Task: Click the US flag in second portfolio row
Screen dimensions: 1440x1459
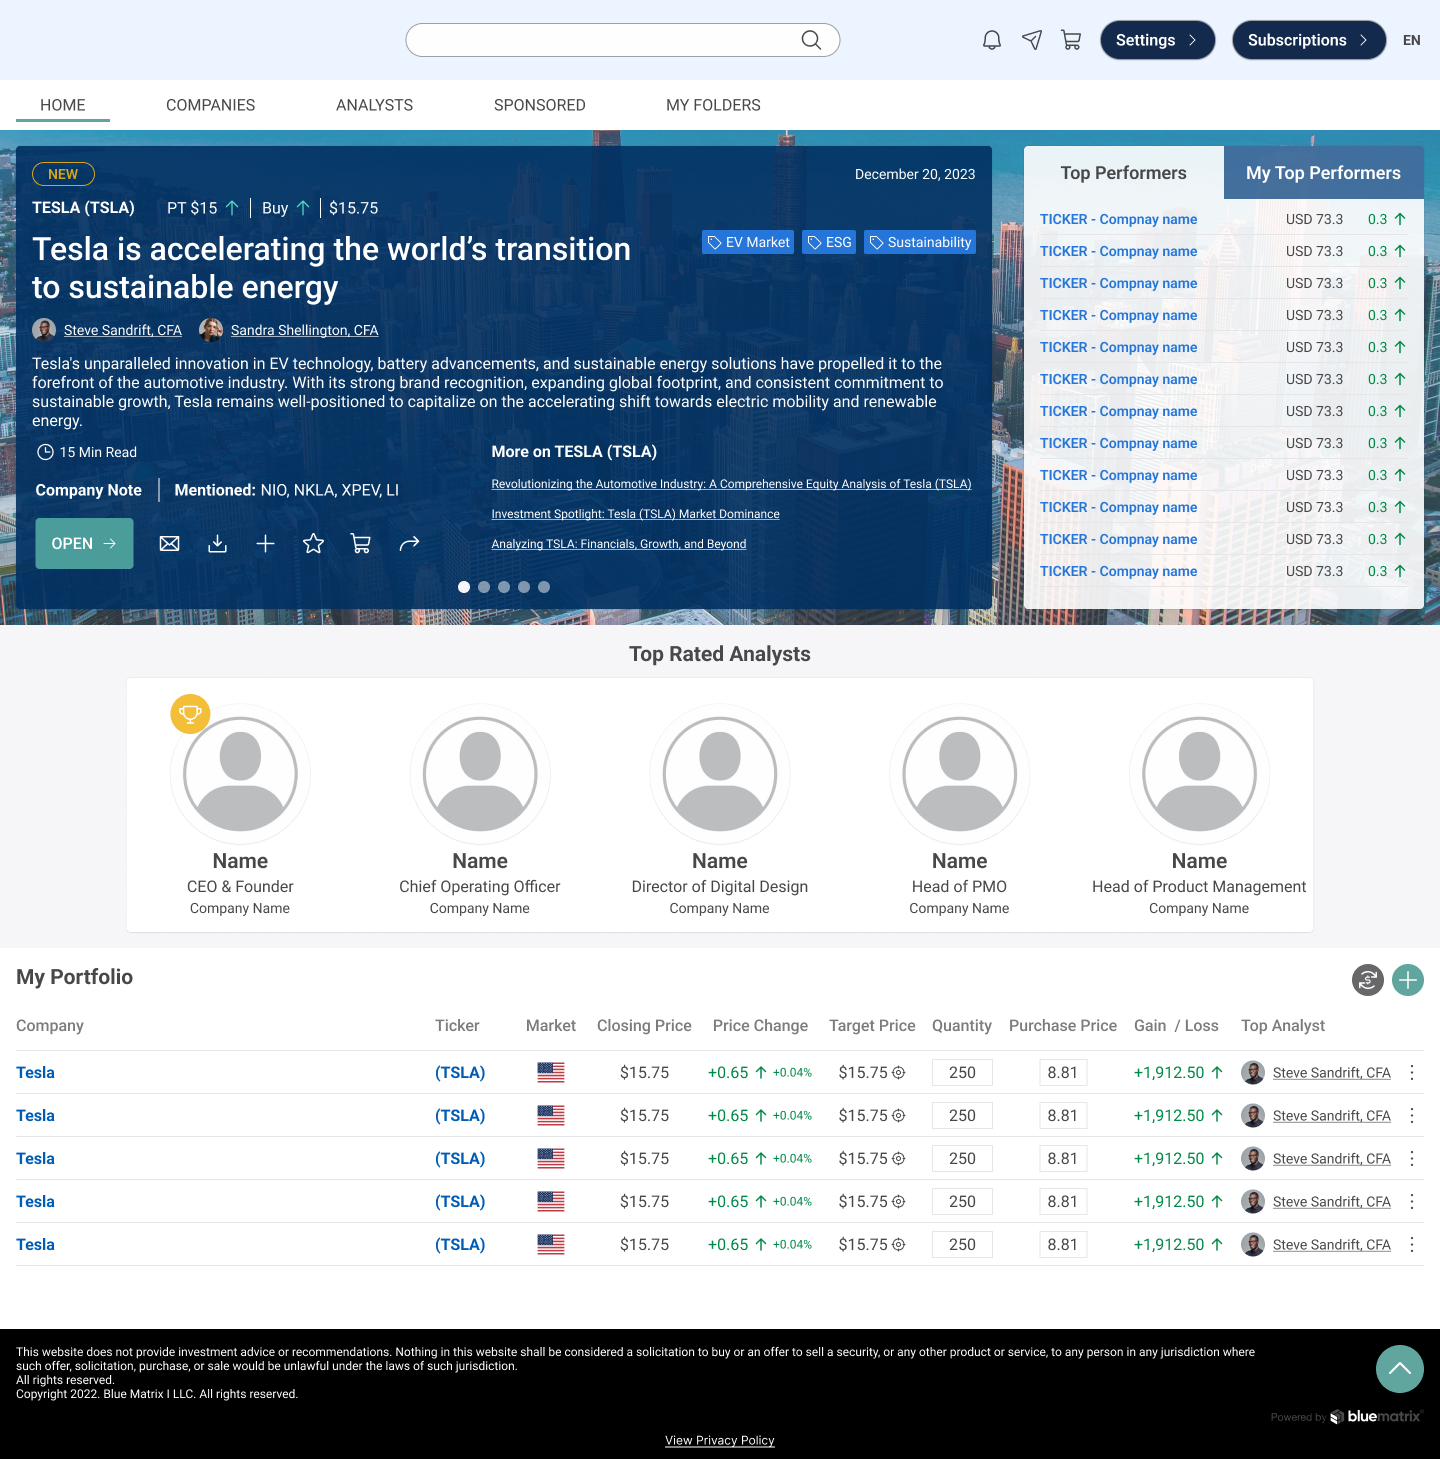Action: point(551,1115)
